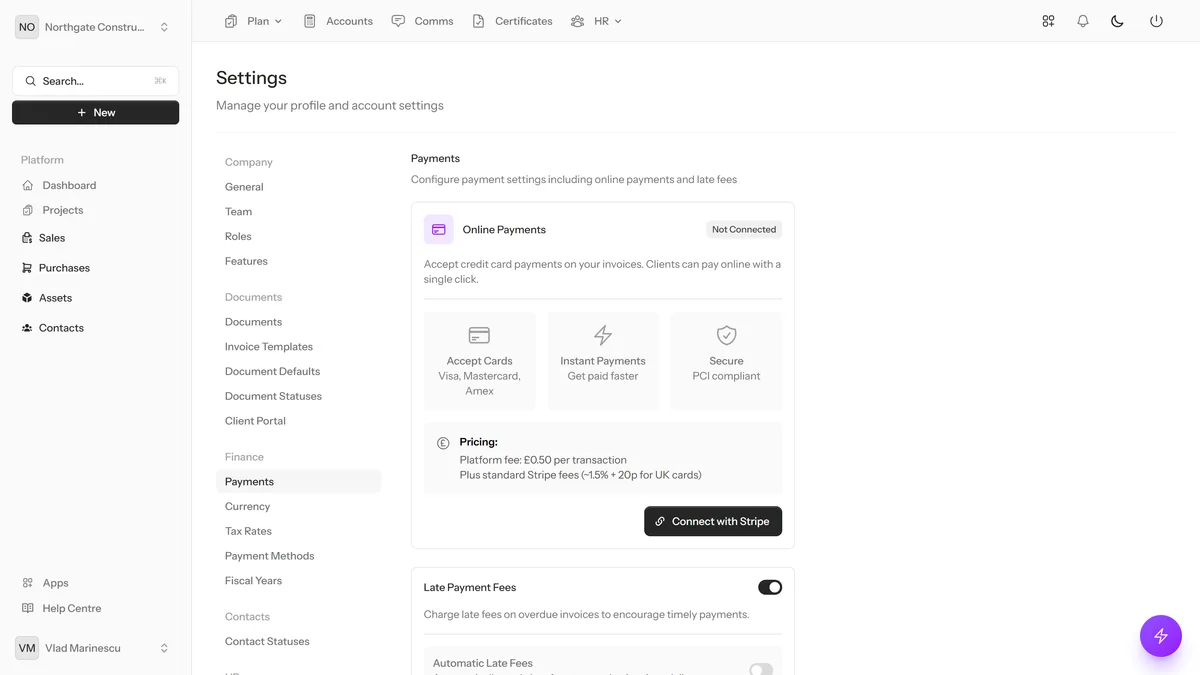
Task: Click the Purchases cart icon
Action: (x=27, y=268)
